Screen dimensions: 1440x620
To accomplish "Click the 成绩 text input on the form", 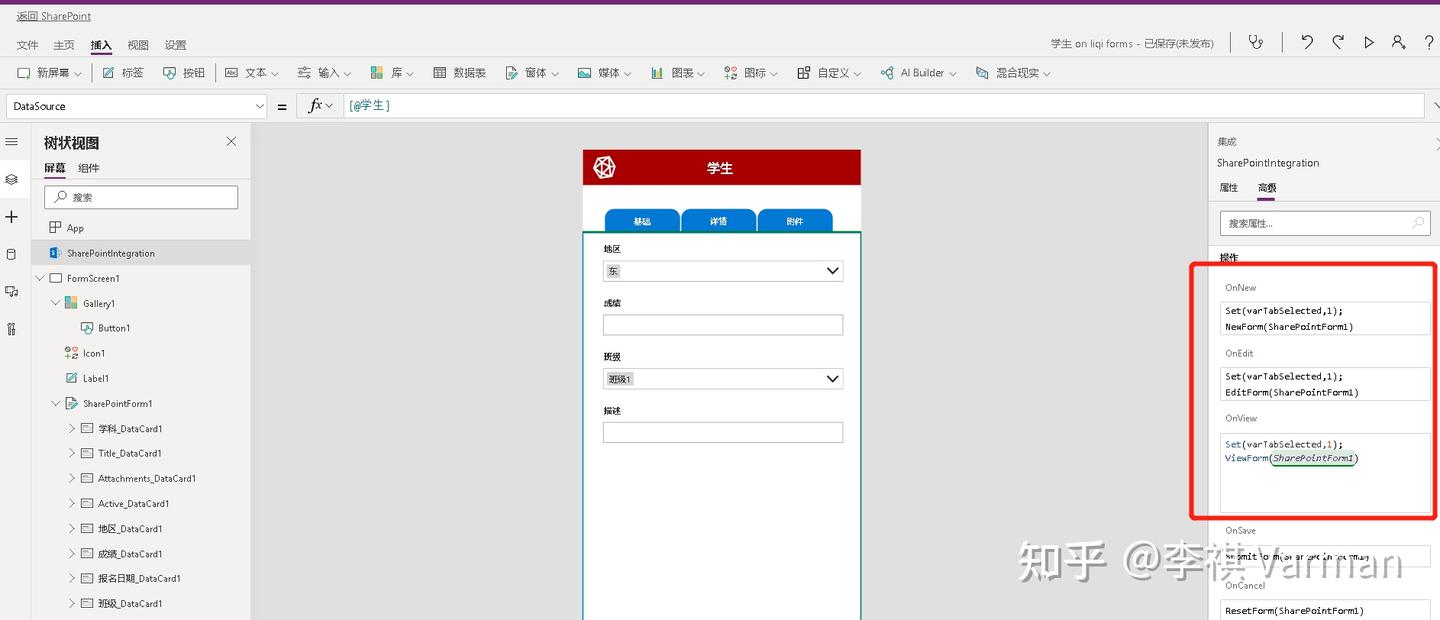I will [722, 324].
